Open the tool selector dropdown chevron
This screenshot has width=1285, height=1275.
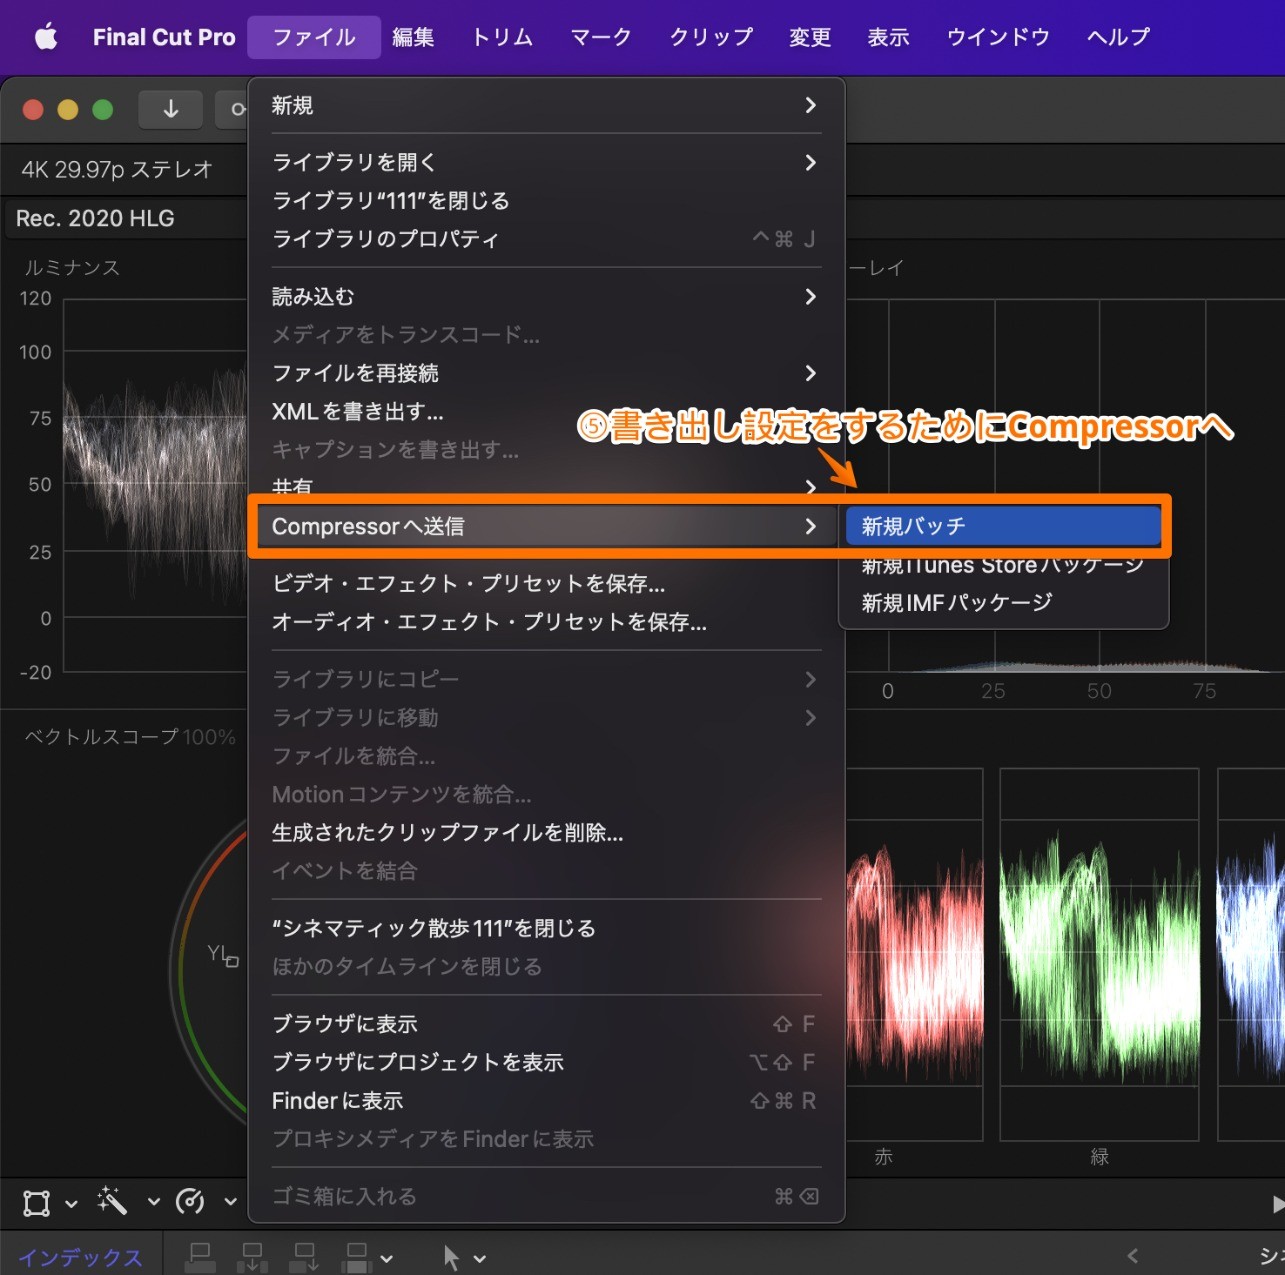coord(479,1259)
